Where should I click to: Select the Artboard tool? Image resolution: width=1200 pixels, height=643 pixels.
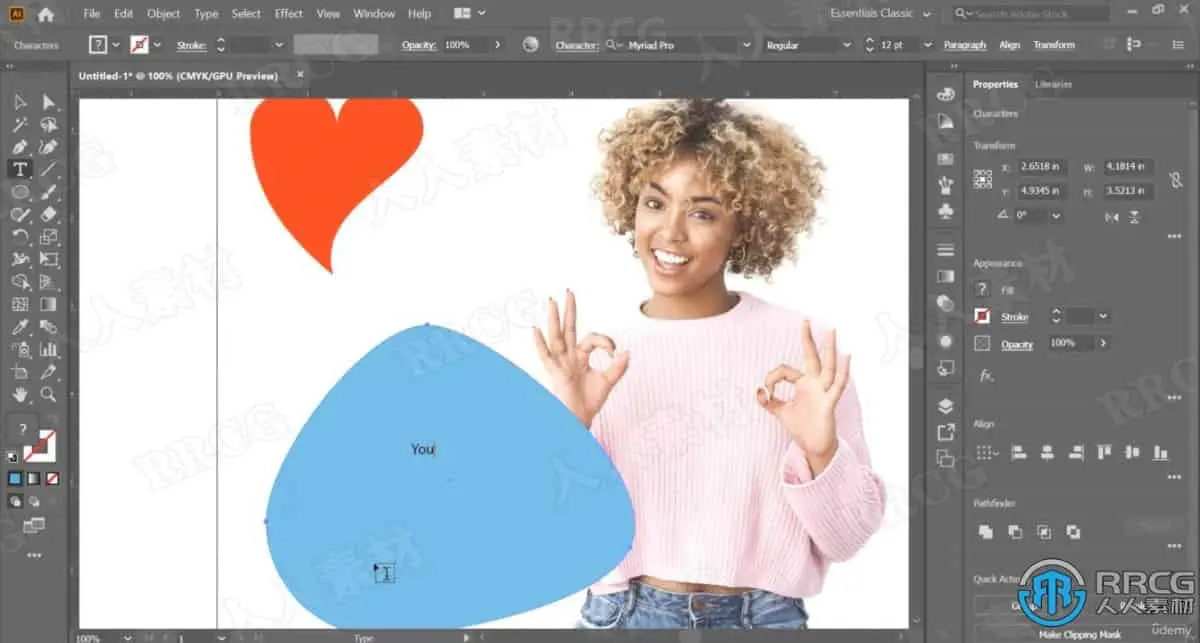point(20,372)
